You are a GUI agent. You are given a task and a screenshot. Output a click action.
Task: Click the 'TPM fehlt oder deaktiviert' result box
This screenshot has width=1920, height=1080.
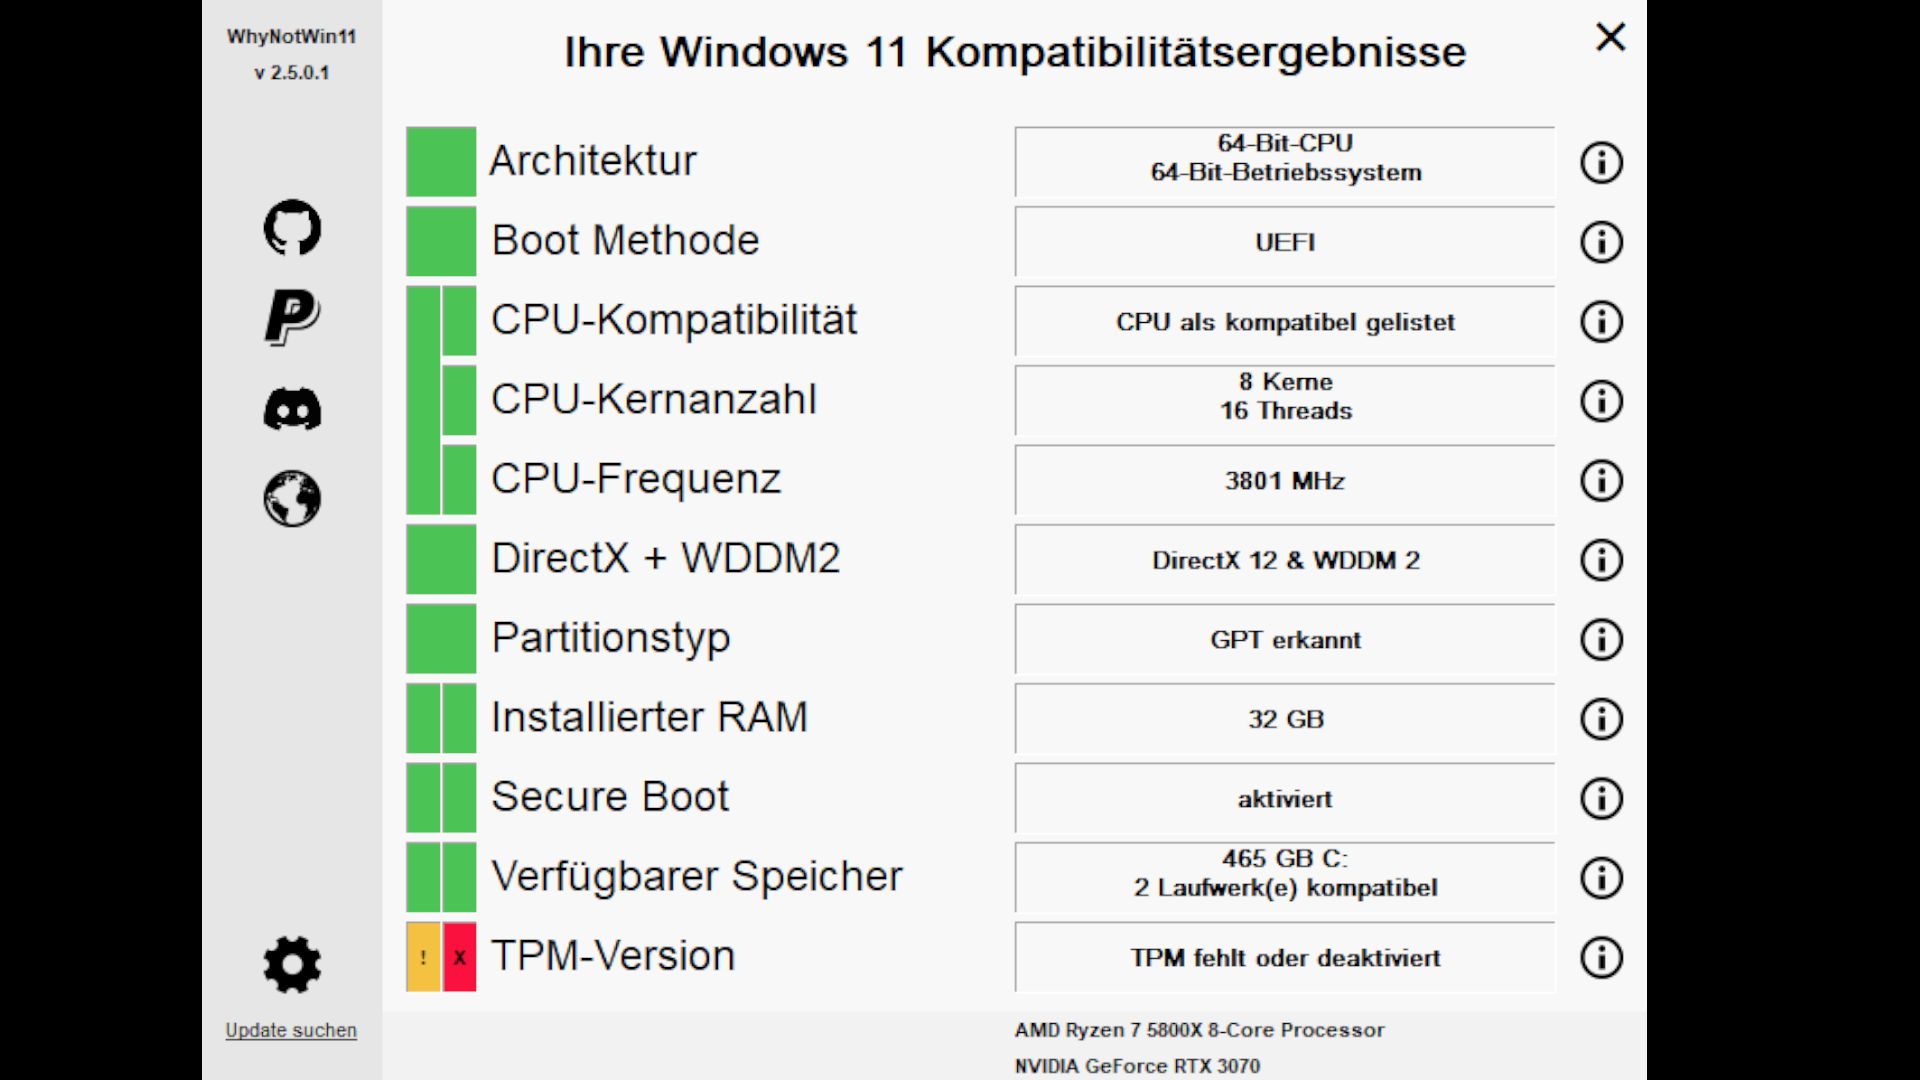coord(1284,957)
